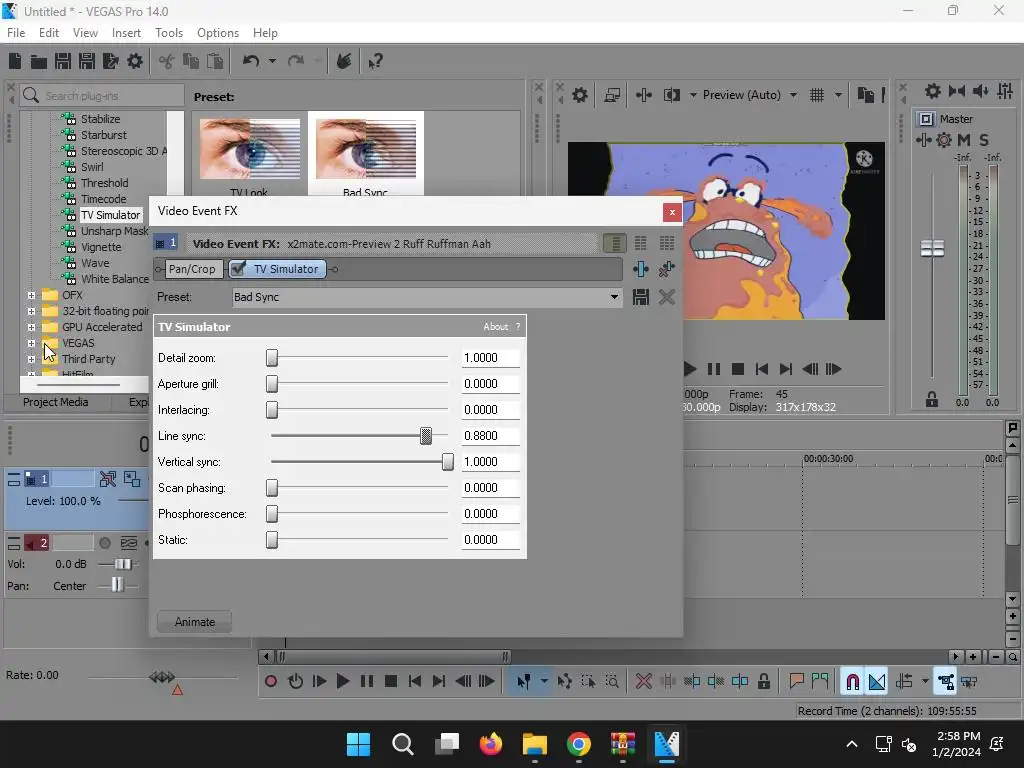Click the Animate button
1024x768 pixels.
tap(195, 622)
